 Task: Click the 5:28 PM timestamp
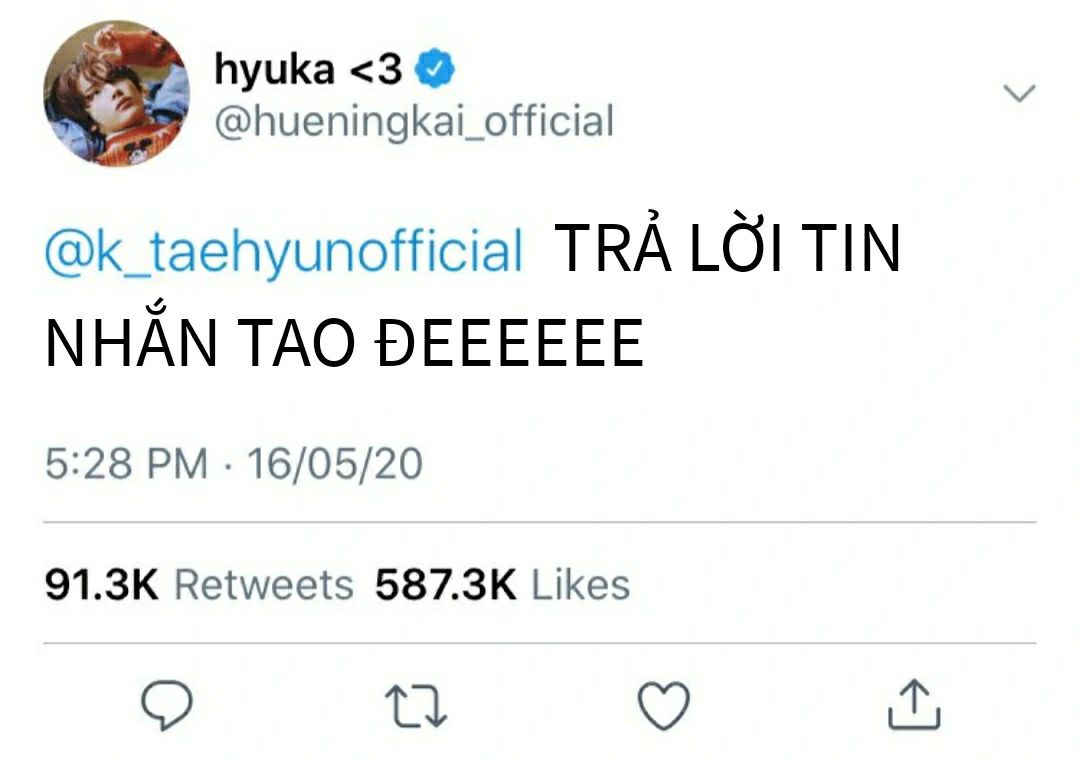(x=126, y=465)
